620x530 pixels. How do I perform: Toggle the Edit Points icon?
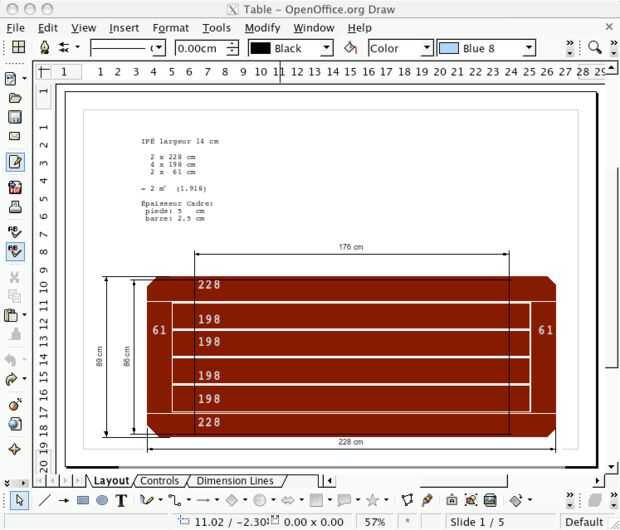tap(407, 500)
